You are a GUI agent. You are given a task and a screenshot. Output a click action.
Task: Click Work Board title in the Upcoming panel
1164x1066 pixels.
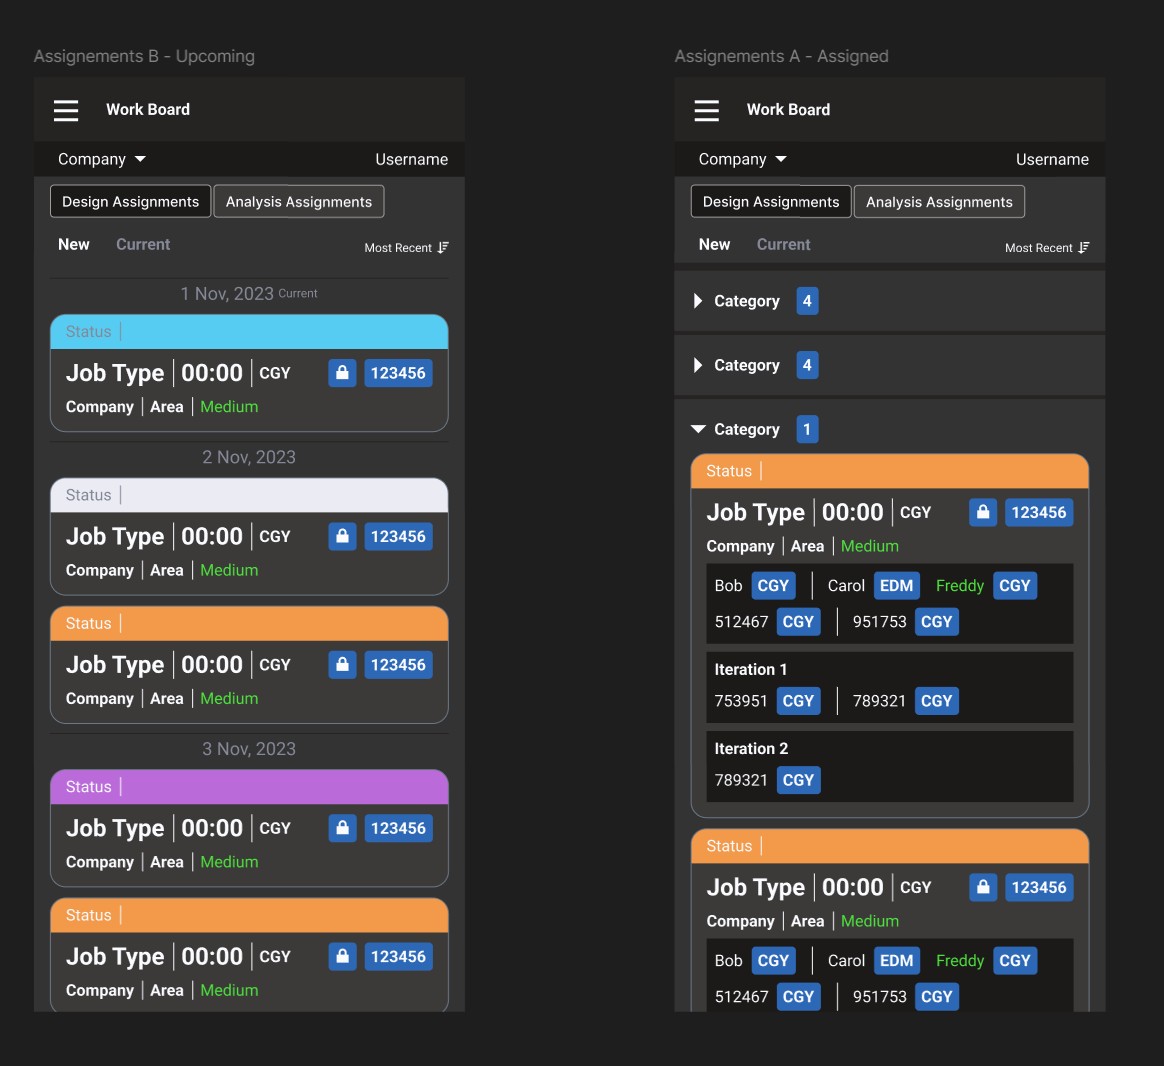[148, 110]
